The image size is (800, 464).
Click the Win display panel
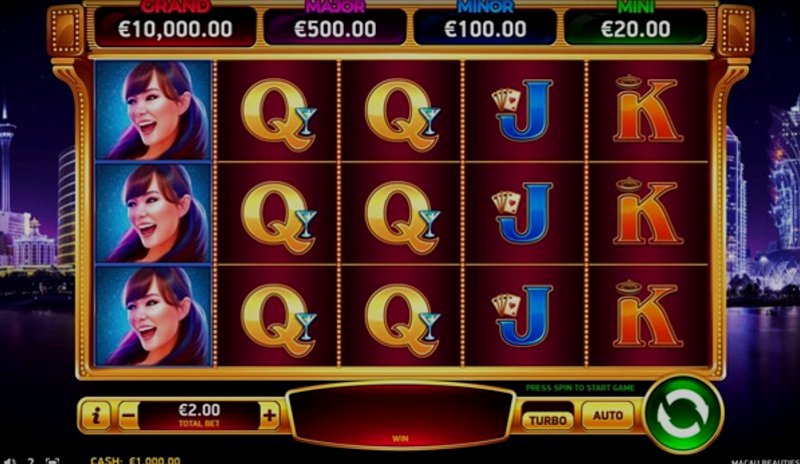(x=400, y=416)
